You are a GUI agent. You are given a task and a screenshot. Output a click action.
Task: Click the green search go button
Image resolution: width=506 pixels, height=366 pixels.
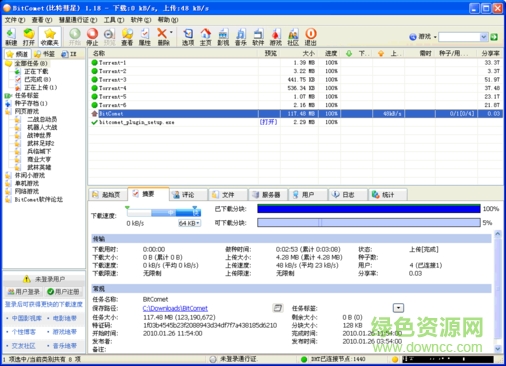(x=494, y=37)
